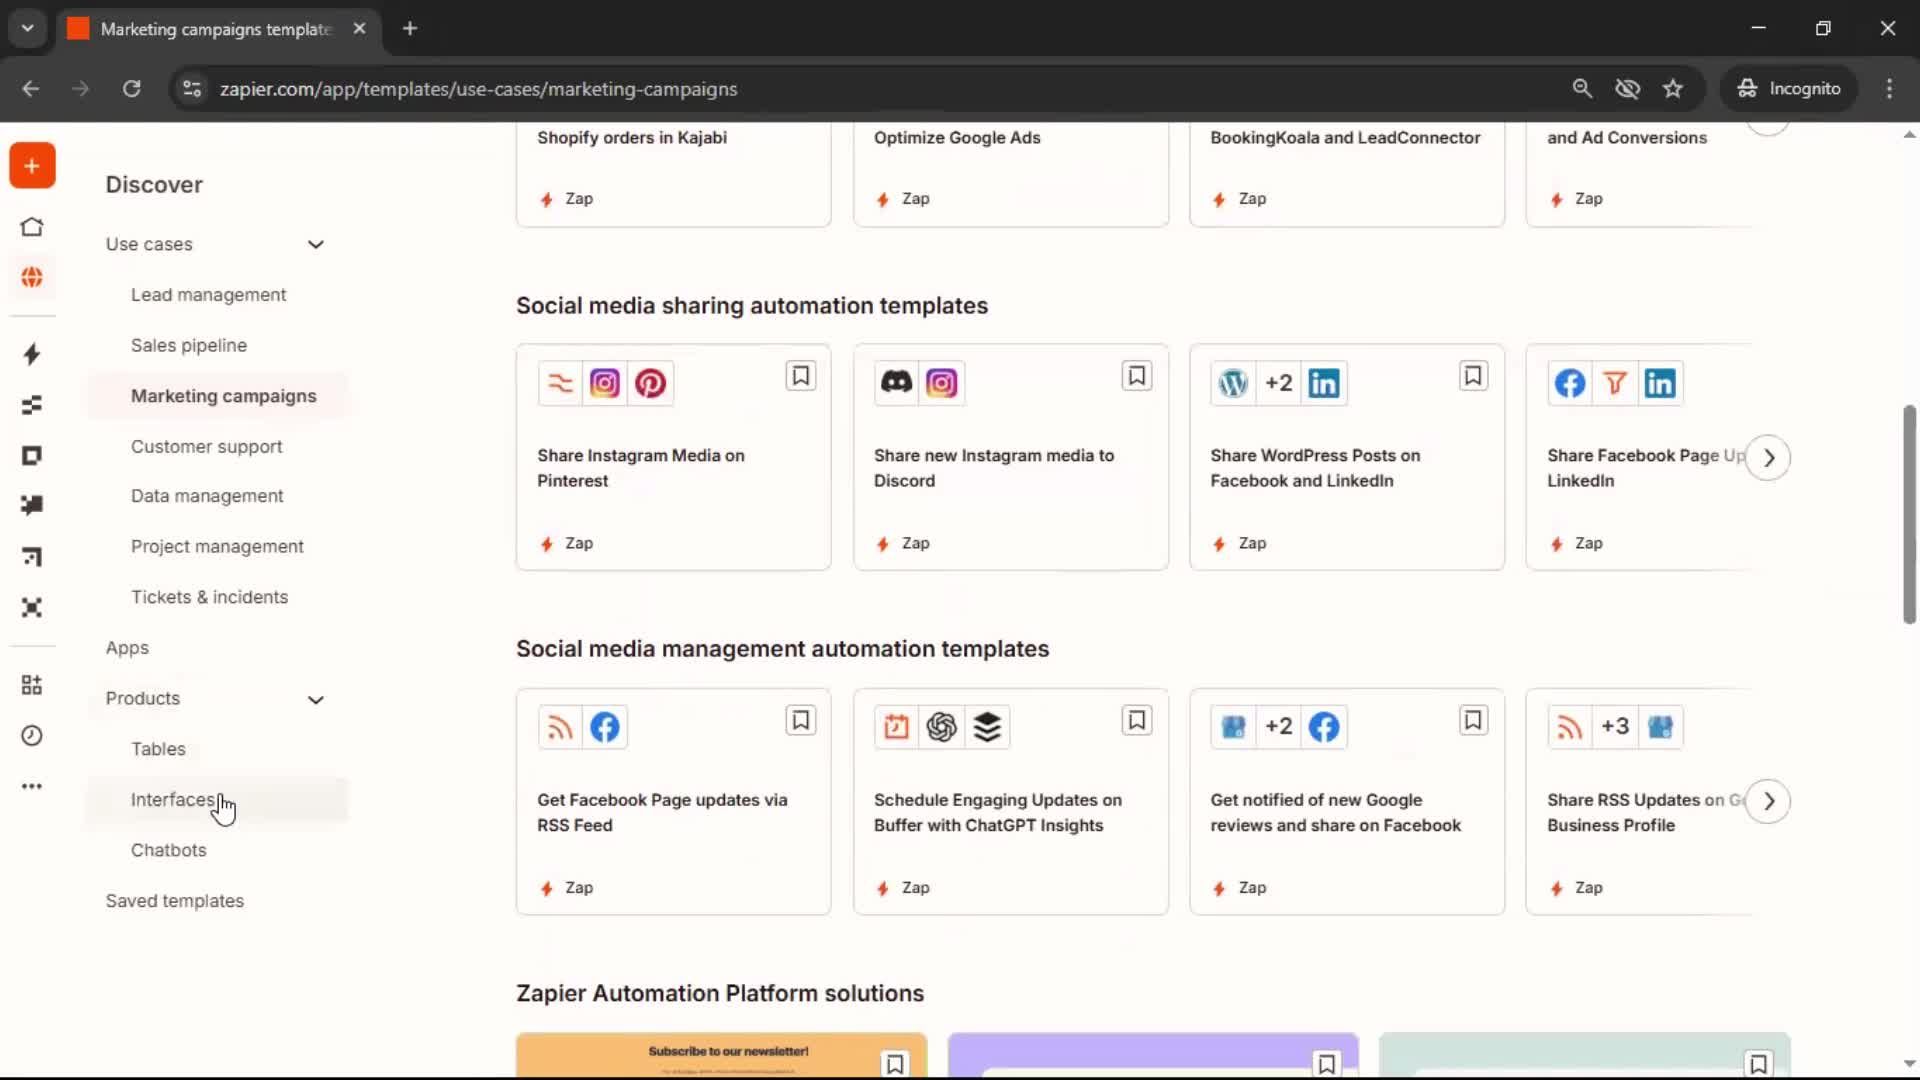Open the tab search dropdown arrow
The width and height of the screenshot is (1920, 1080).
coord(28,28)
